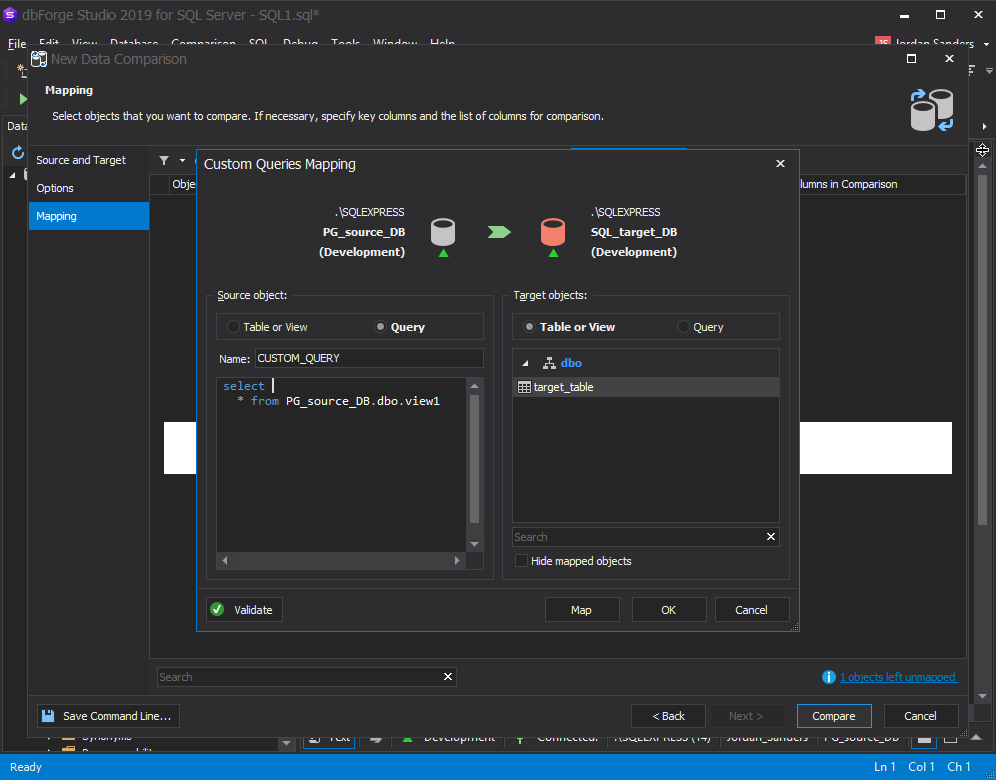Open the filter dropdown arrow
This screenshot has height=780, width=996.
click(x=182, y=161)
